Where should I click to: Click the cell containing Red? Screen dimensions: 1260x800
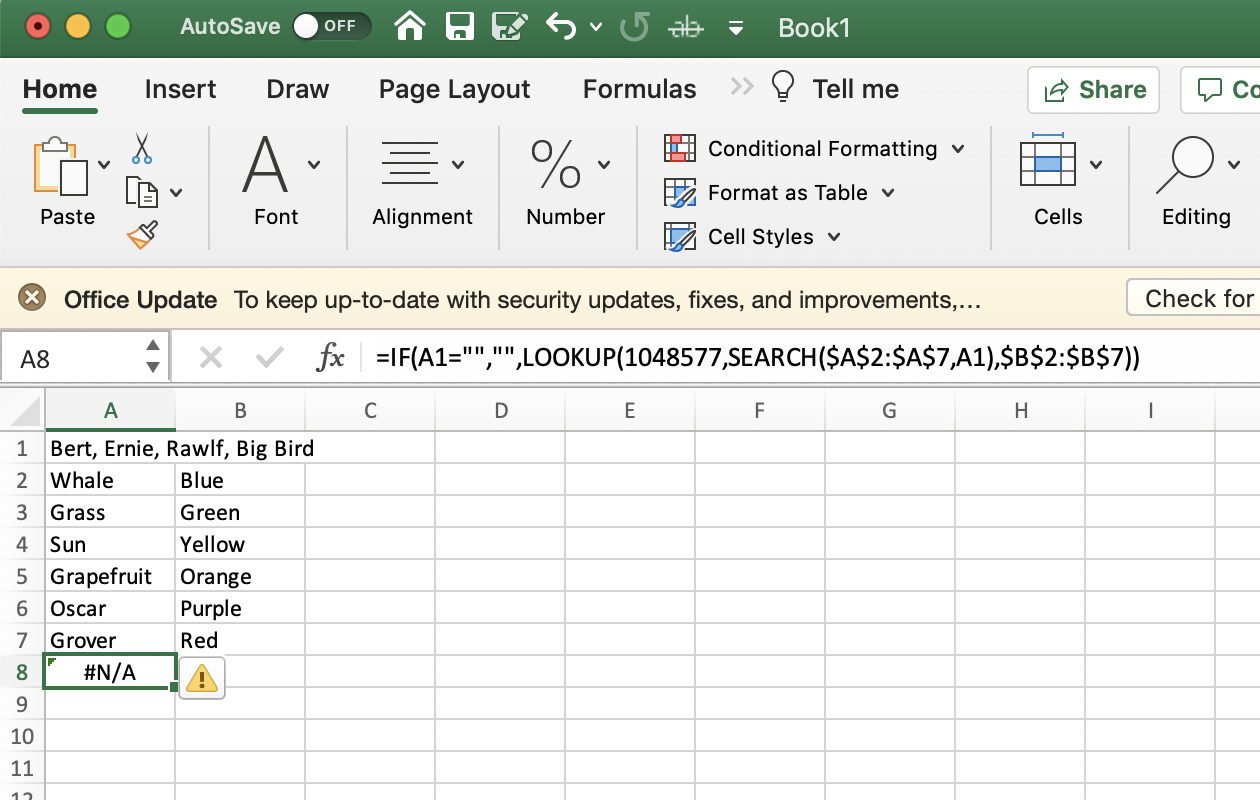(x=240, y=640)
